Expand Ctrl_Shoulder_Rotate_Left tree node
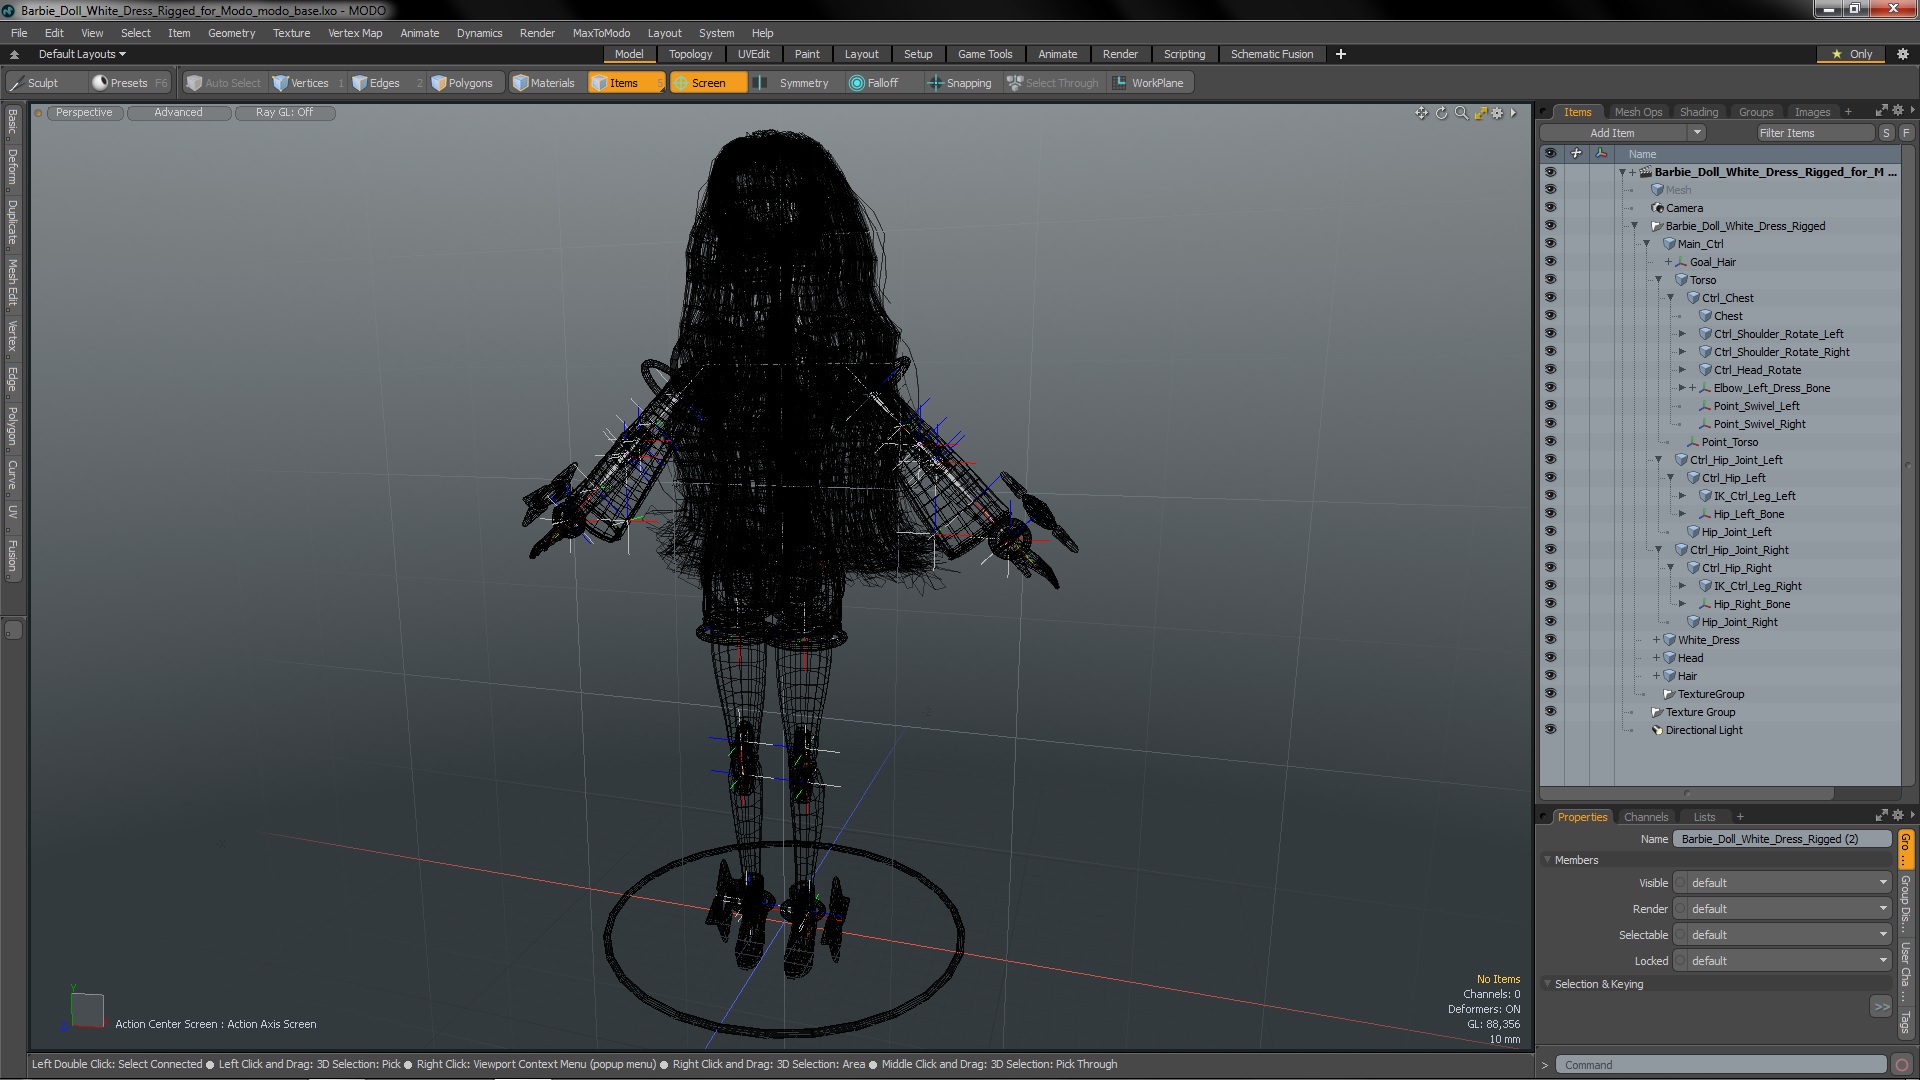This screenshot has height=1080, width=1920. point(1683,334)
